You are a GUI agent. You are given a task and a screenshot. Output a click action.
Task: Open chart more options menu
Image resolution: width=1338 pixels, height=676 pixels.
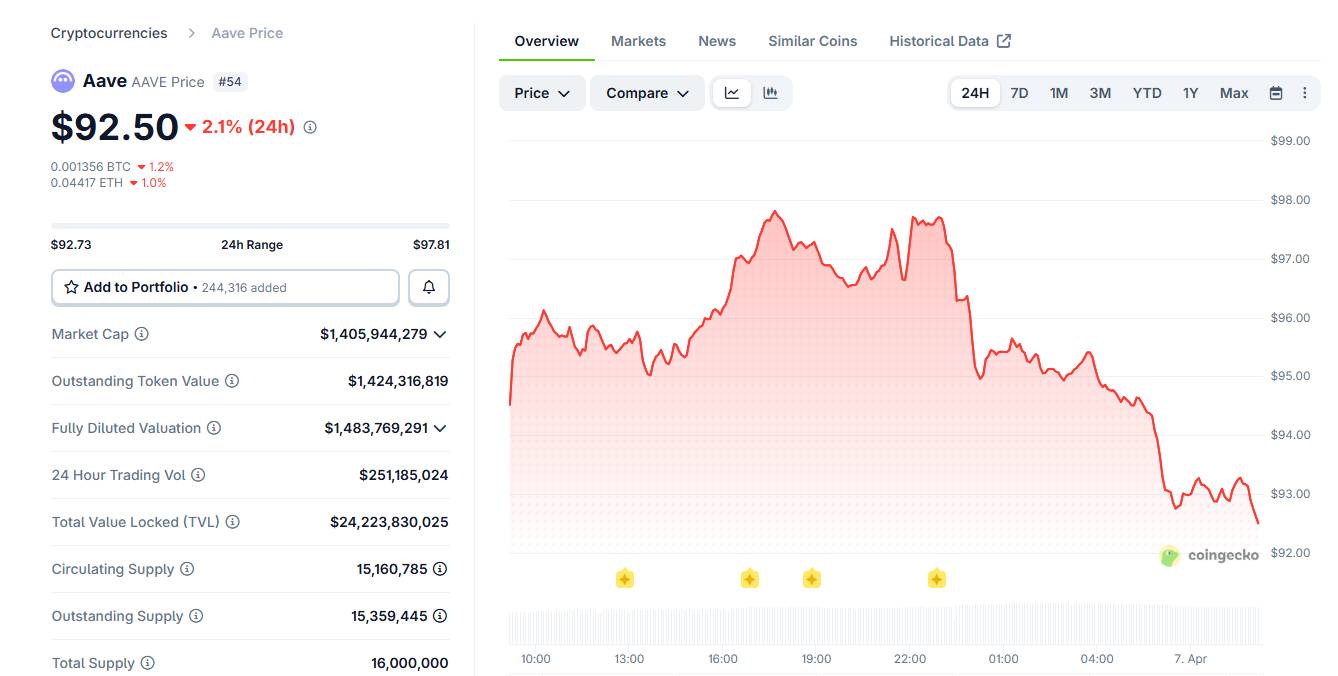[x=1304, y=93]
